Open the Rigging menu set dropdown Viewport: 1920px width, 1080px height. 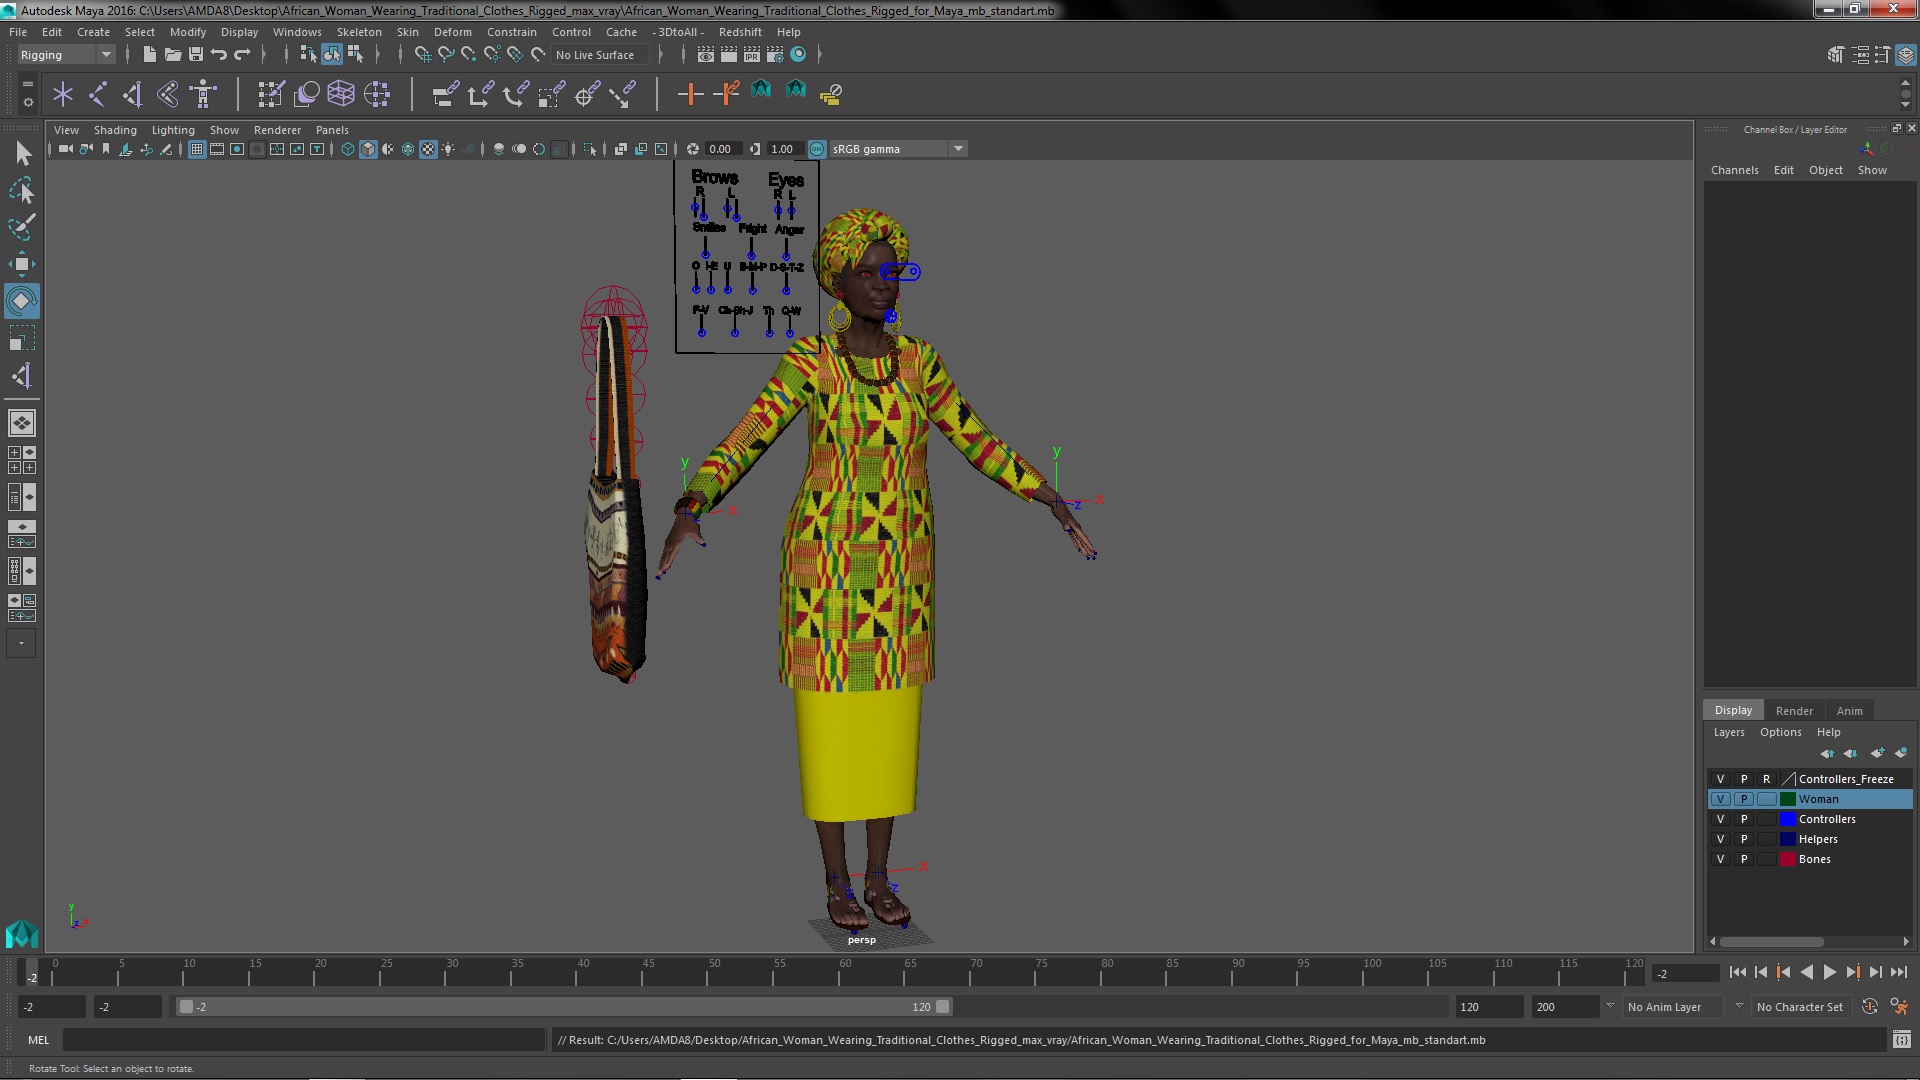(x=66, y=55)
